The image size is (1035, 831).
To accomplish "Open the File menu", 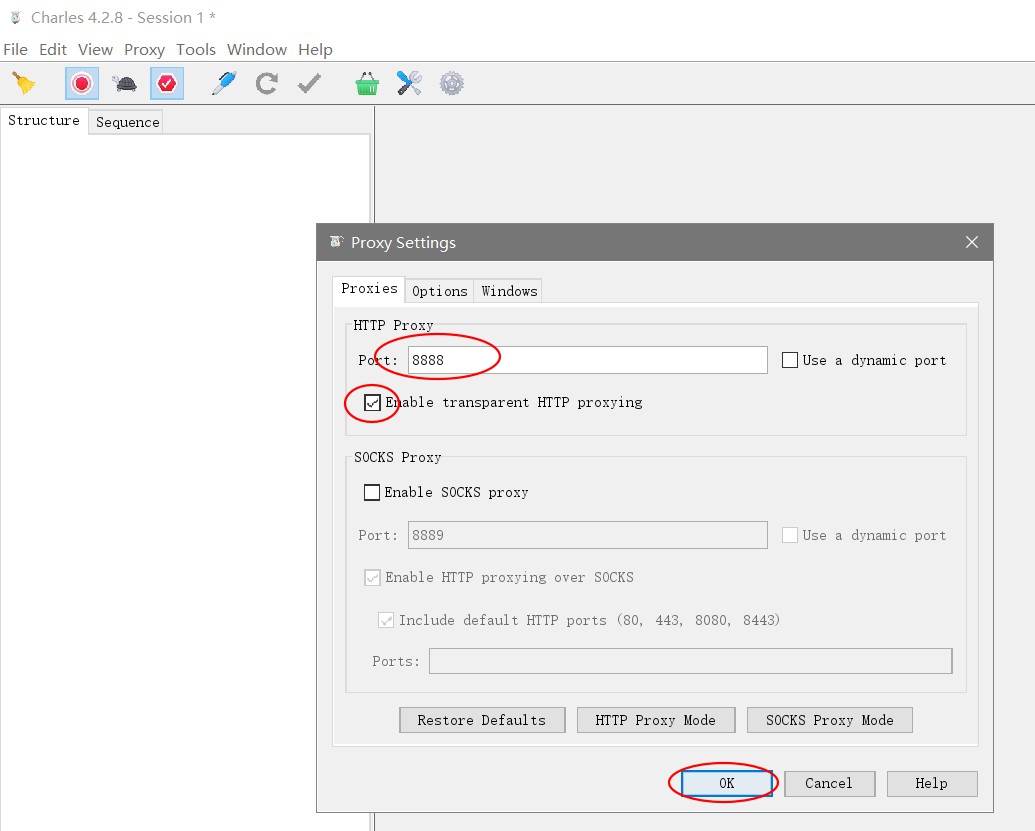I will (x=15, y=50).
